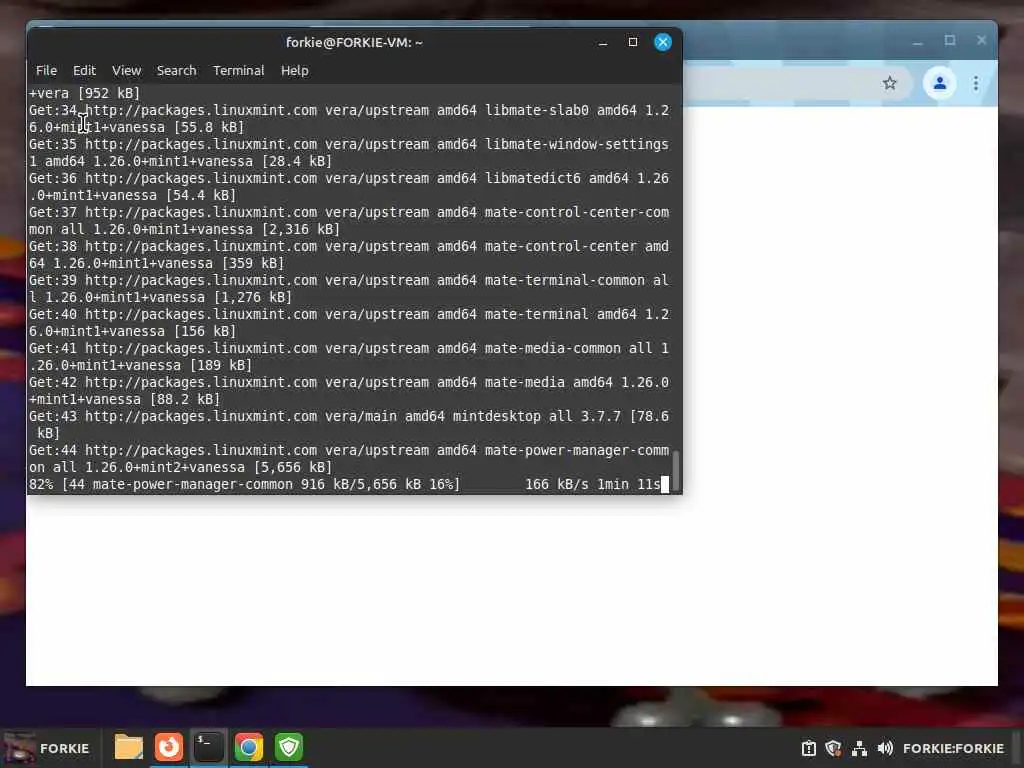The width and height of the screenshot is (1024, 768).
Task: Open the Help menu in terminal
Action: click(x=295, y=71)
